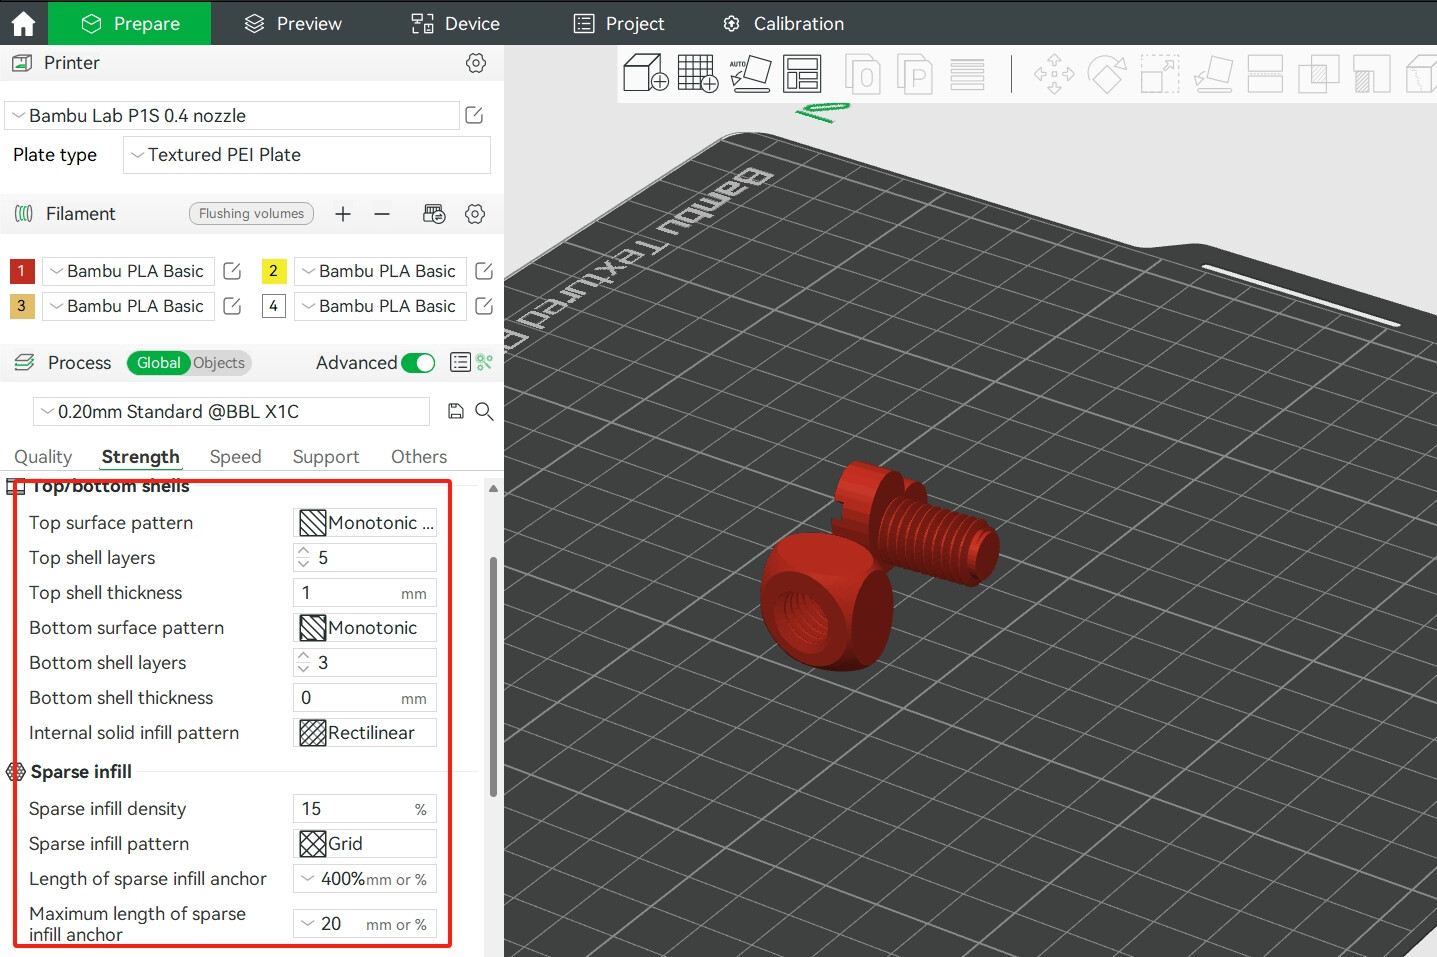Add a new filament with plus icon
Screen dimensions: 1437x957
[x=343, y=214]
